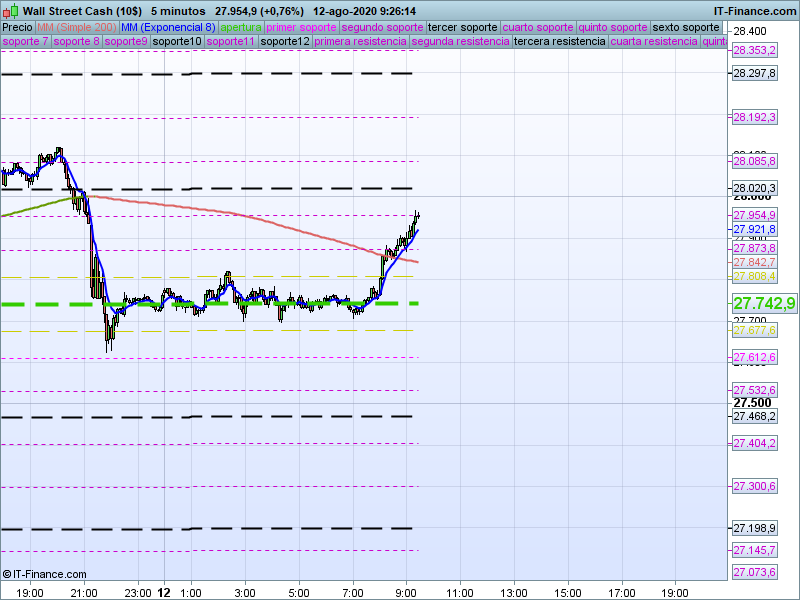This screenshot has width=800, height=600.
Task: Click the bold 12 date marker on time axis
Action: 163,592
